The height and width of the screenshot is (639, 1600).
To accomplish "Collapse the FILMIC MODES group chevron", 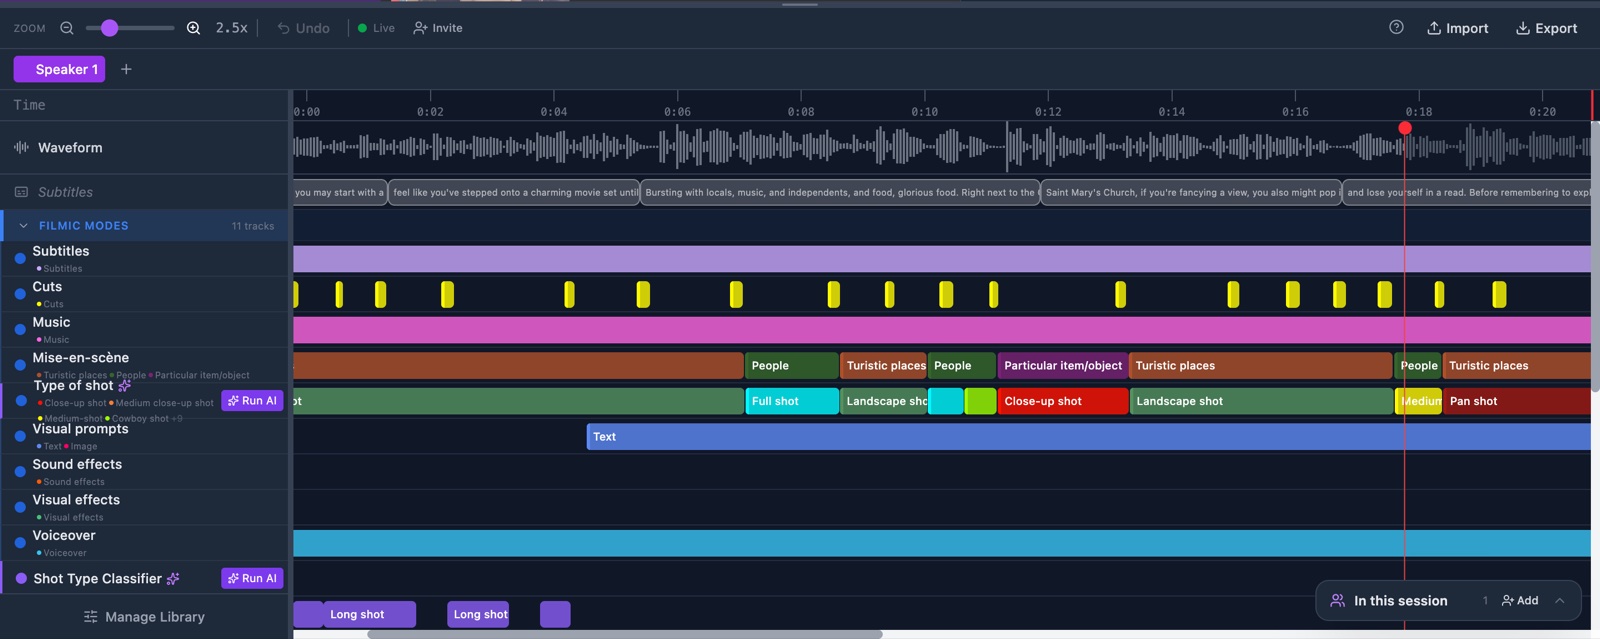I will click(x=24, y=226).
